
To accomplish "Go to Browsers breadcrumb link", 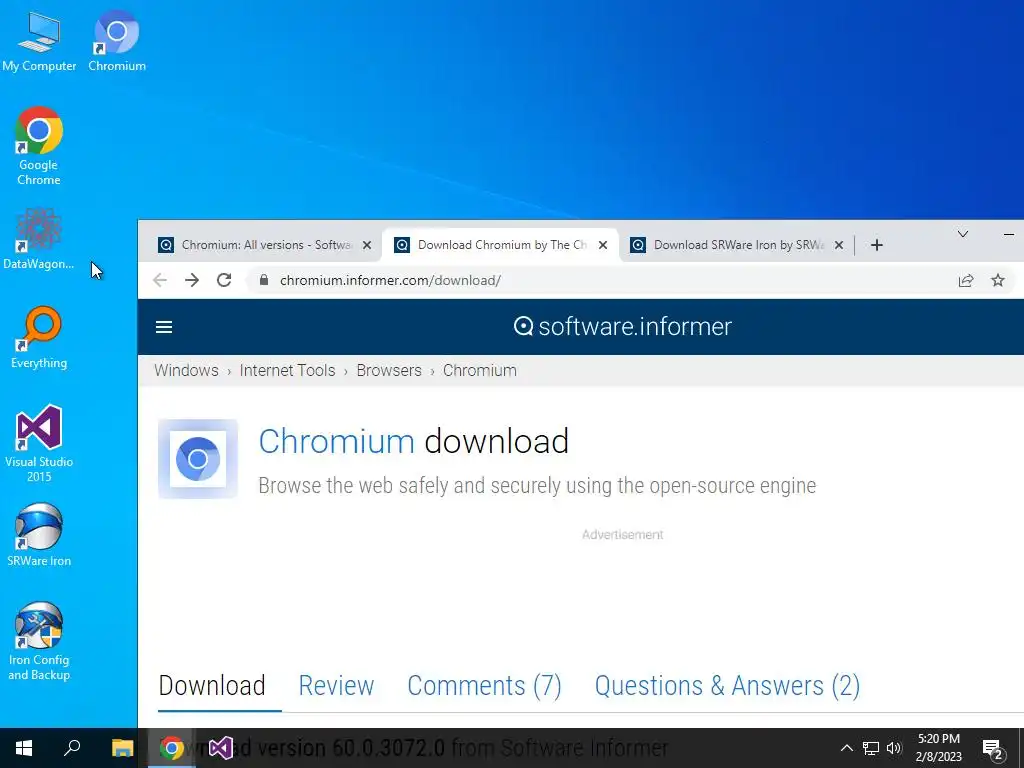I will 389,370.
